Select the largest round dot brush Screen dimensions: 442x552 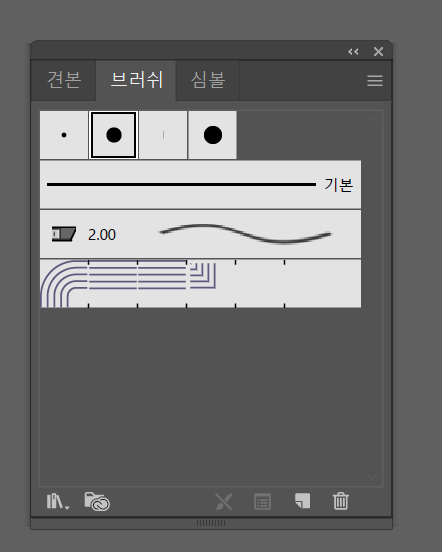click(213, 135)
